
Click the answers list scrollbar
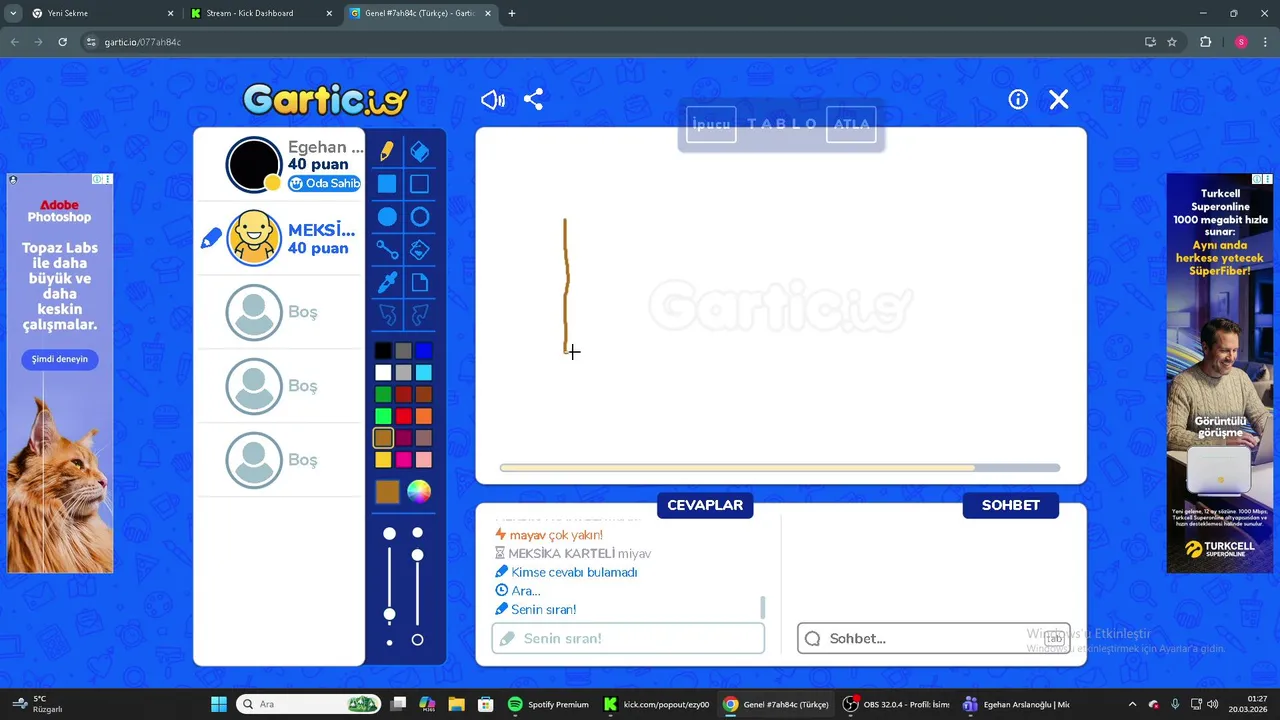click(763, 606)
